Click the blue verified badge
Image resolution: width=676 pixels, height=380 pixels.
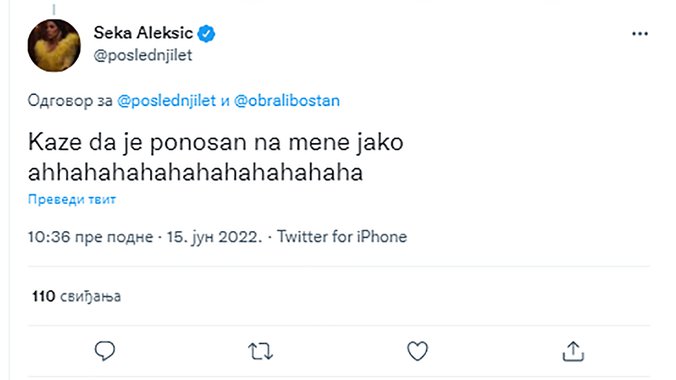click(206, 33)
